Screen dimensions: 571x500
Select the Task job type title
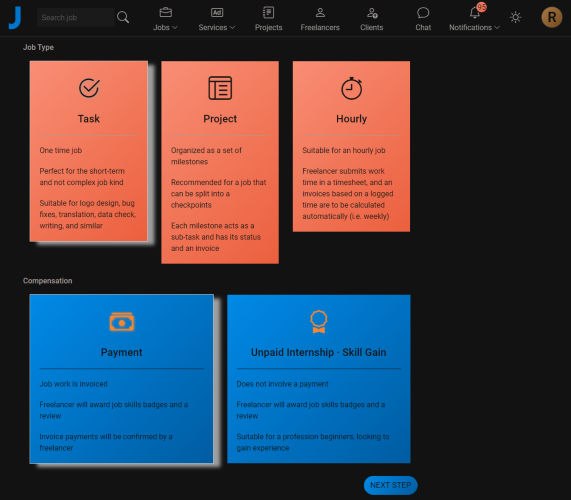click(88, 119)
